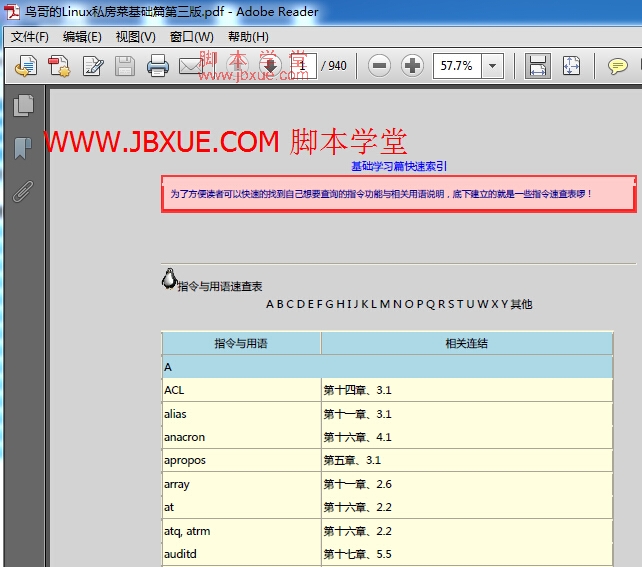Screen dimensions: 642x567
Task: Click index letter Y link
Action: click(504, 304)
